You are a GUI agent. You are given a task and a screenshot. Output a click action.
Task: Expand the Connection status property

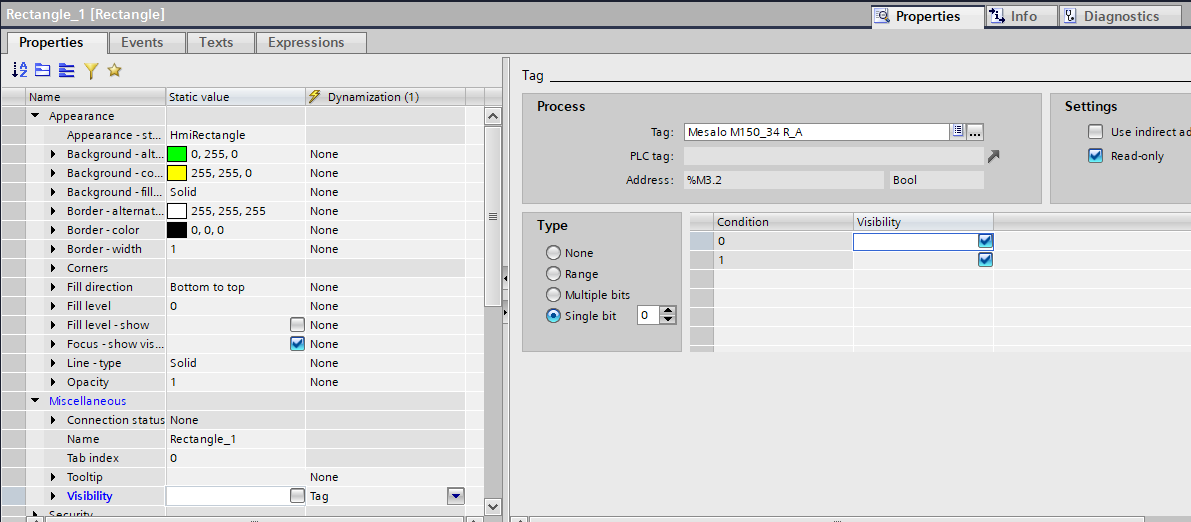(53, 419)
